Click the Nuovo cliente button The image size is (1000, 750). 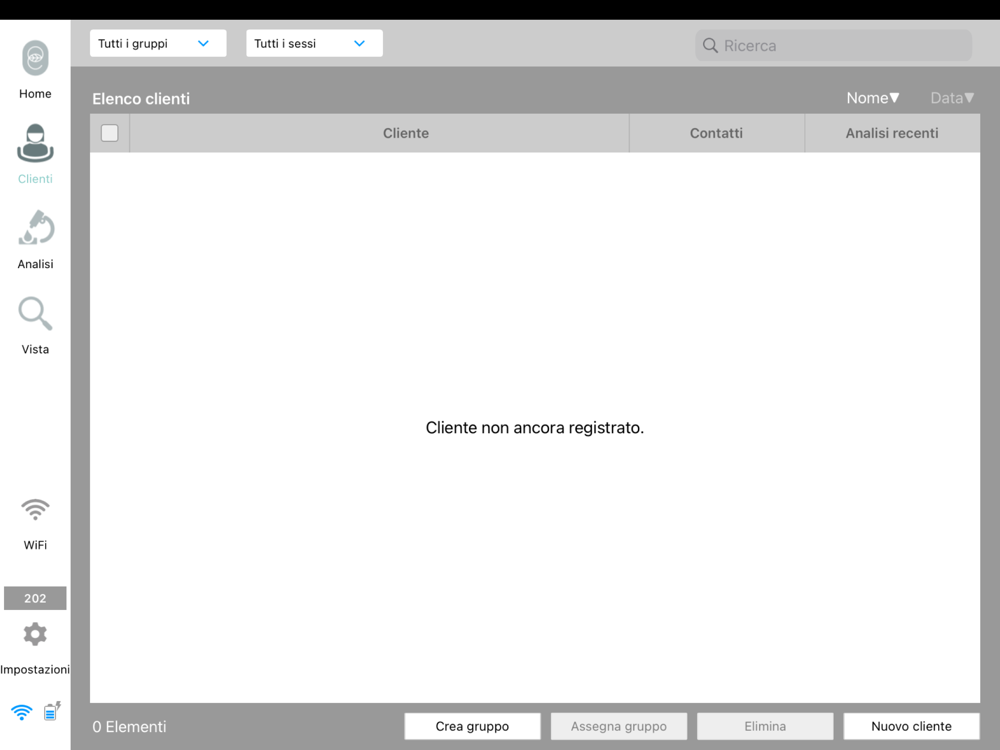click(911, 726)
